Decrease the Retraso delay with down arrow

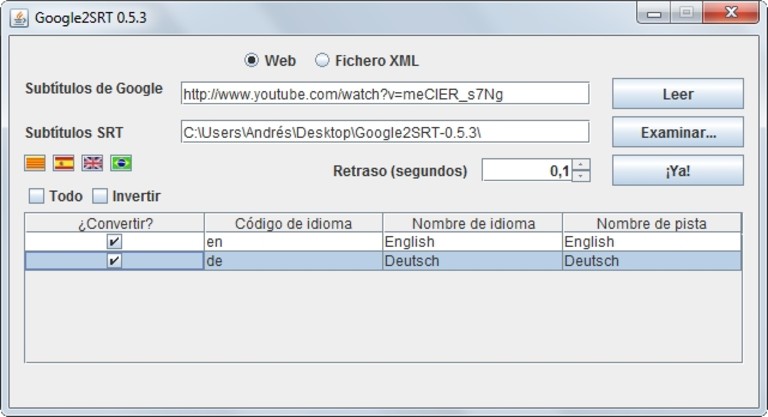[x=581, y=176]
